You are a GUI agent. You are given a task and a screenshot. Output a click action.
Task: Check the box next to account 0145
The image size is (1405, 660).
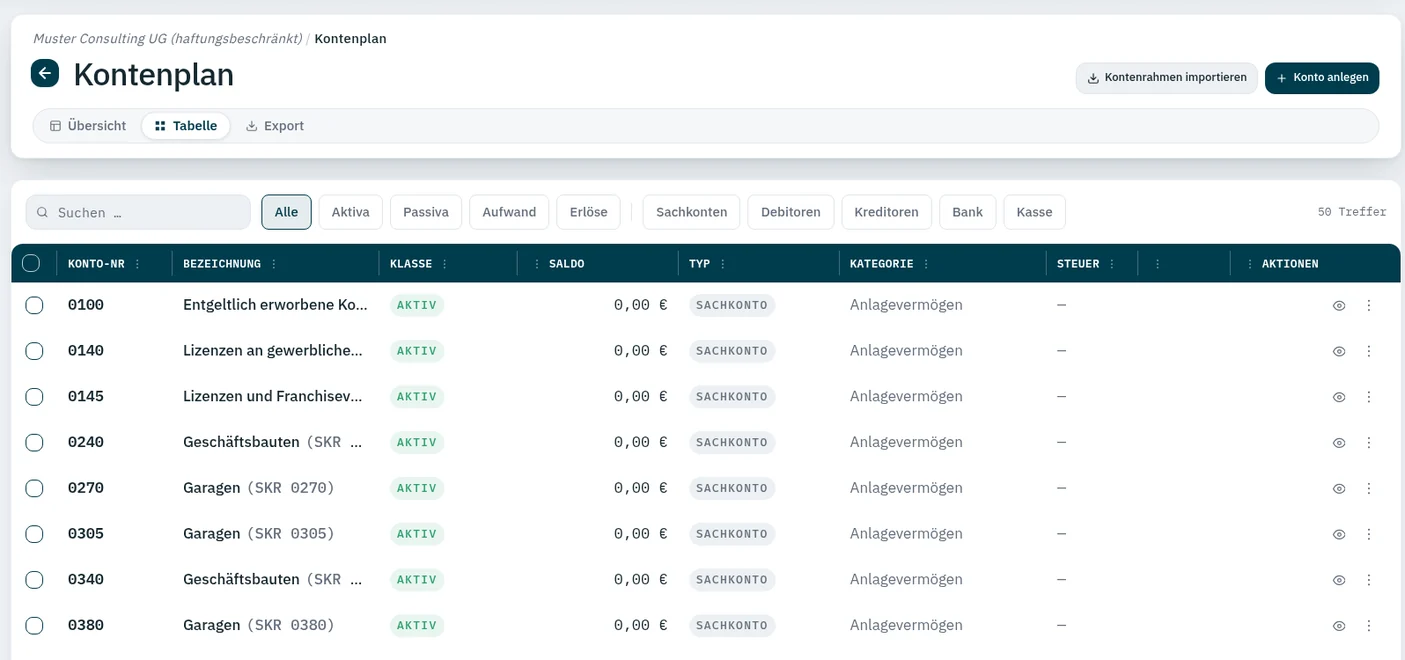(x=34, y=397)
